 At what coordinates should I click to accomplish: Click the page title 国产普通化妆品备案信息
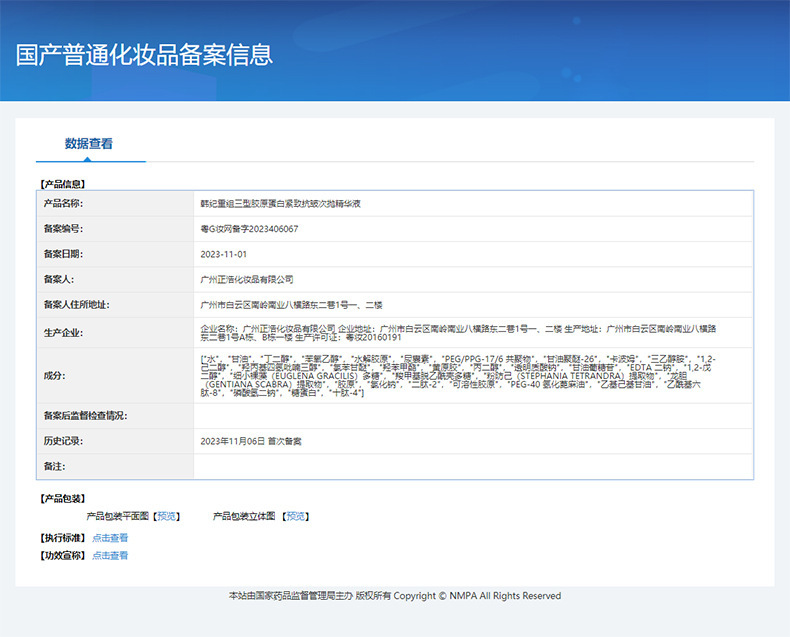click(x=144, y=54)
